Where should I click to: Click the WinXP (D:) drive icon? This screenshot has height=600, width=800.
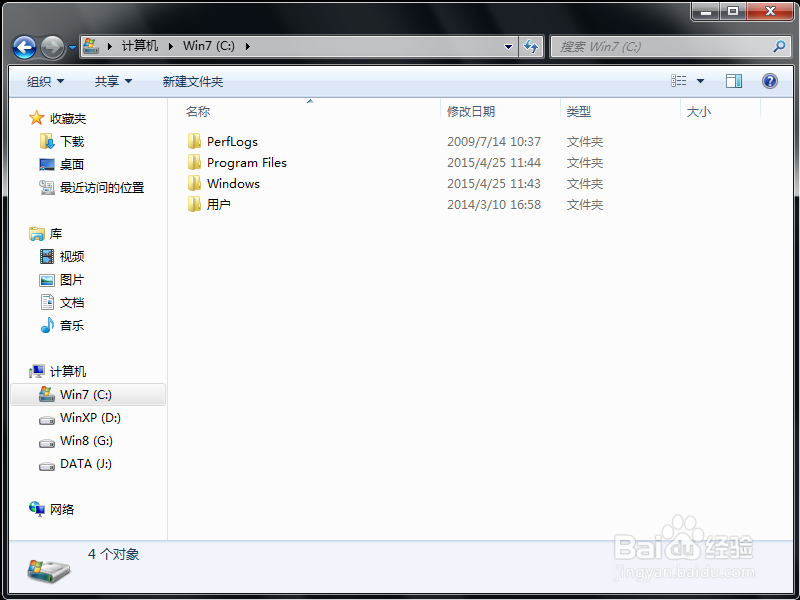(47, 419)
